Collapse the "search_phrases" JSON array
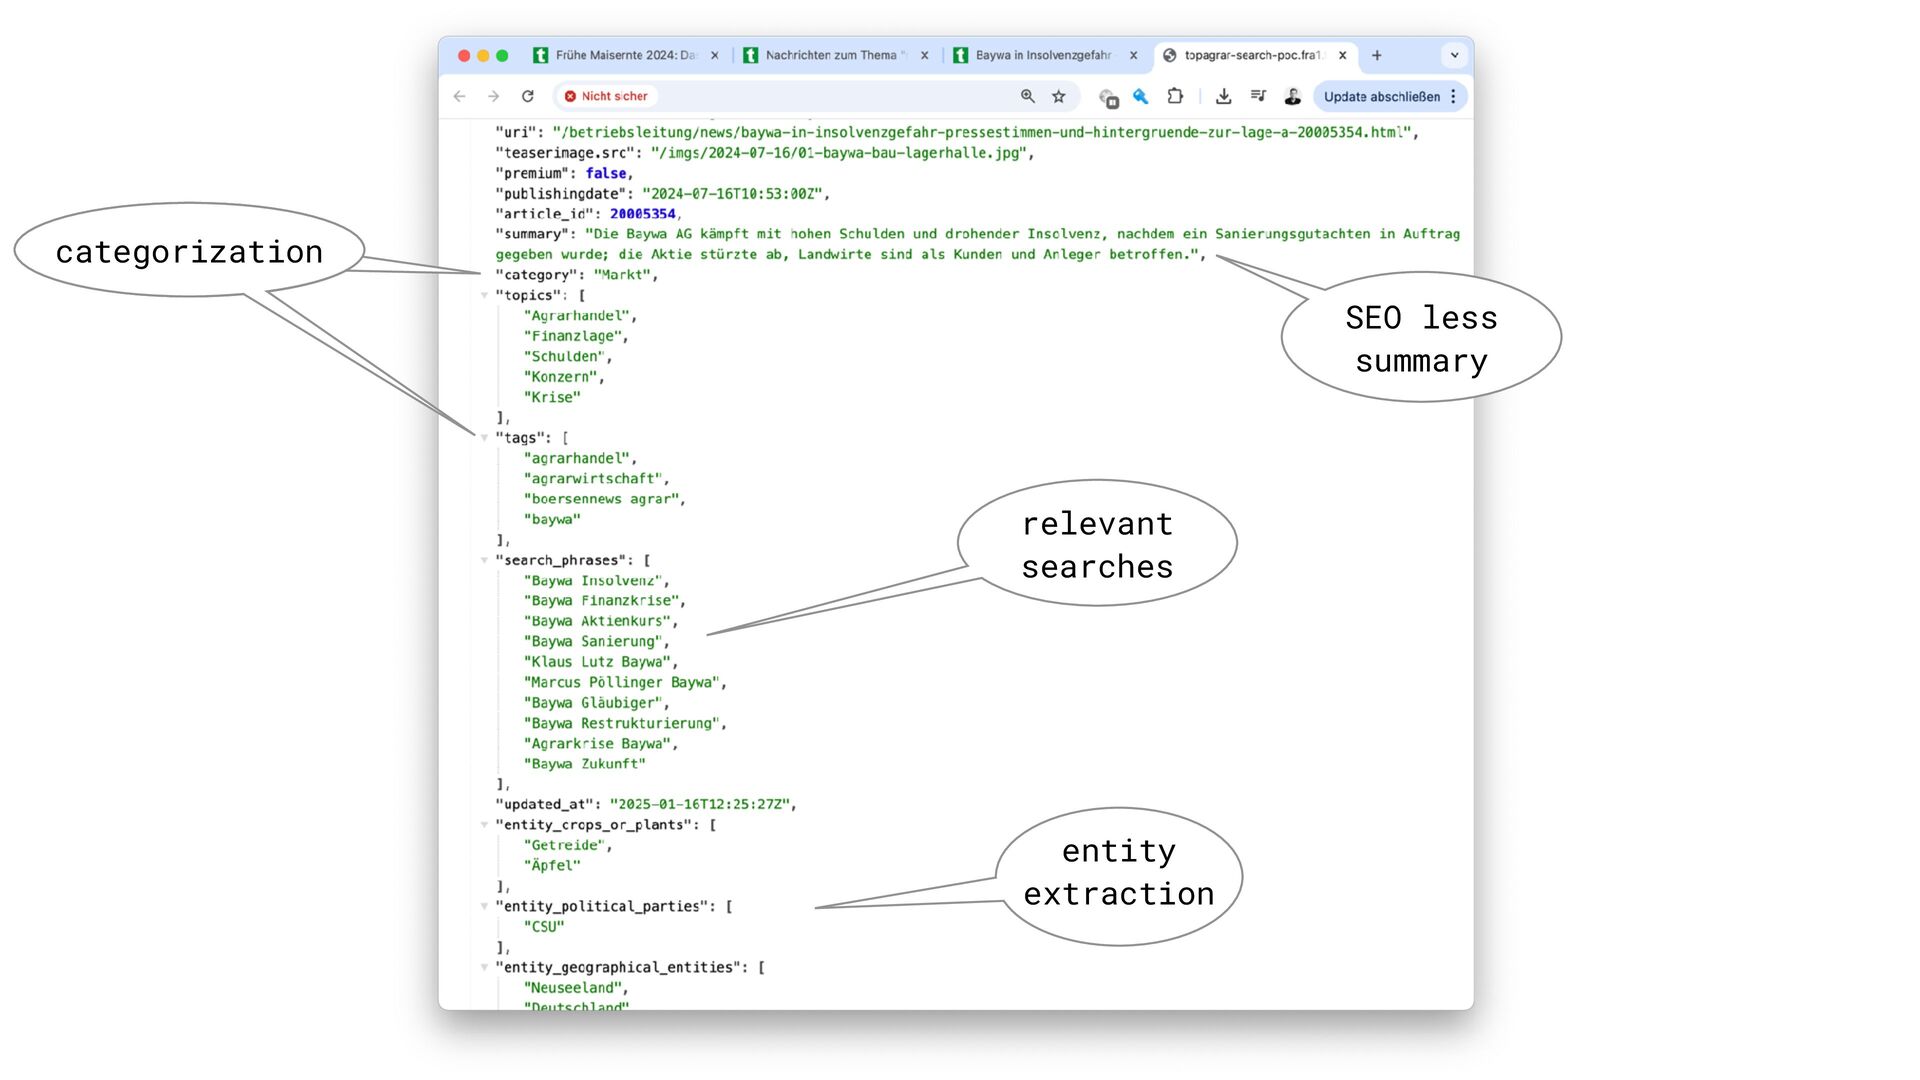The width and height of the screenshot is (1920, 1080). point(484,560)
